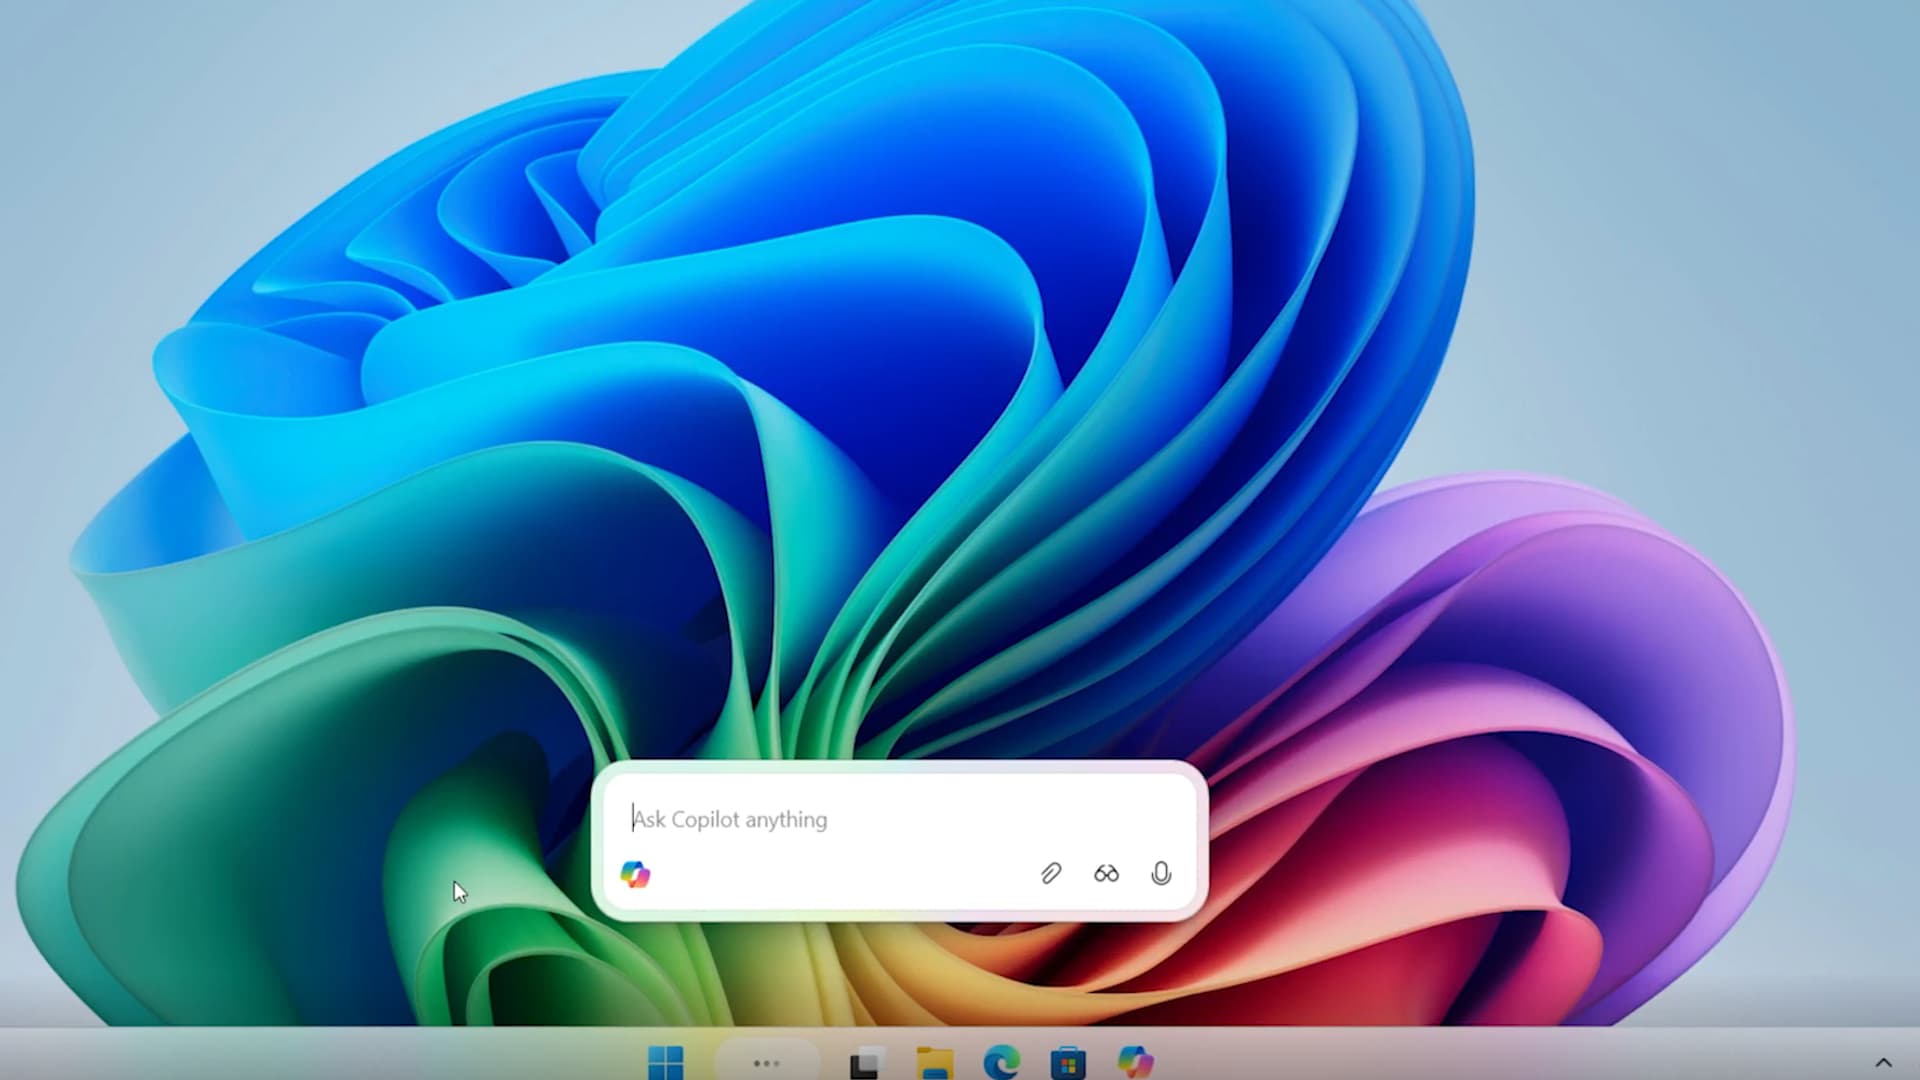Open Copilot Vision via the glasses icon
Viewport: 1920px width, 1080px height.
click(1106, 874)
